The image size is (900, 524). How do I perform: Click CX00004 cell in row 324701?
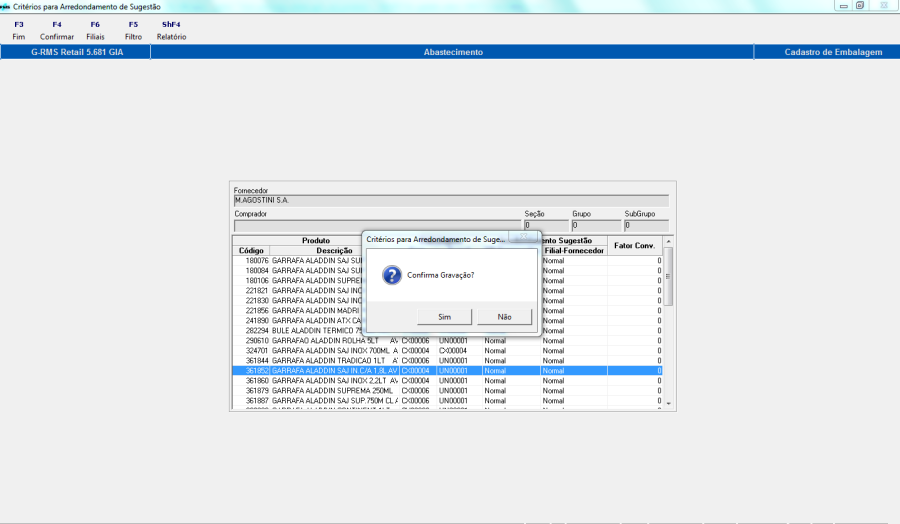pos(416,351)
